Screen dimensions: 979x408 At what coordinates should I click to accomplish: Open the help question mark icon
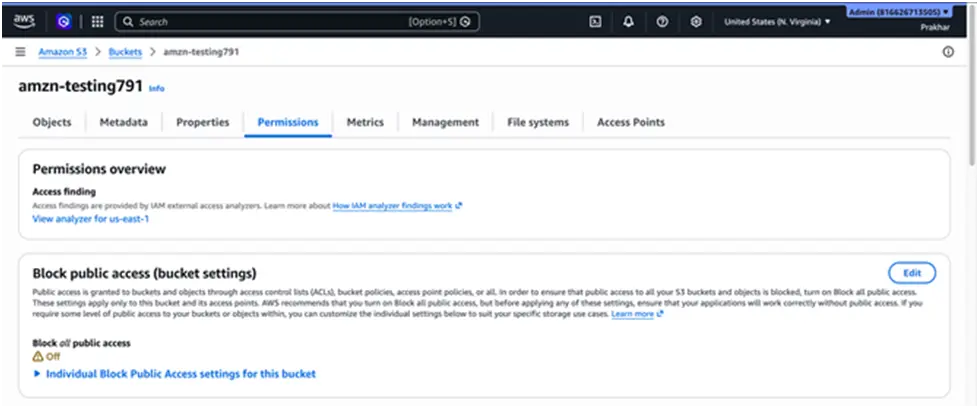[662, 22]
